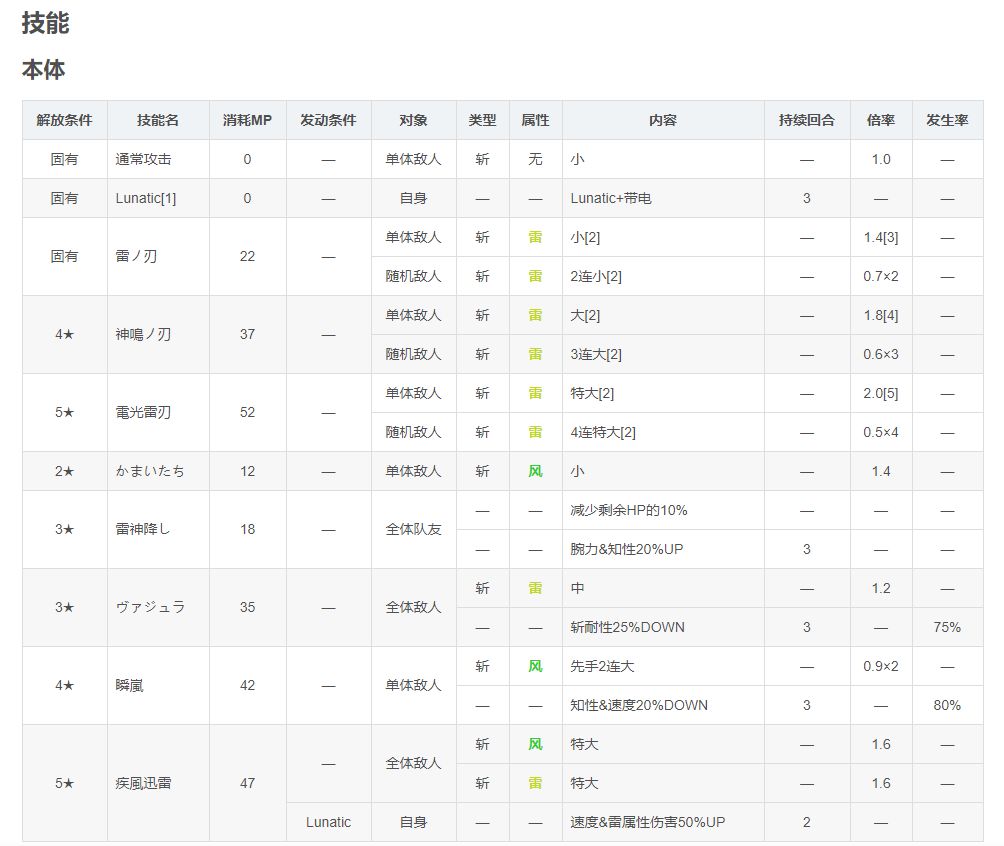Select the skill name 神鳴ノ刃
This screenshot has width=1004, height=846.
(143, 335)
